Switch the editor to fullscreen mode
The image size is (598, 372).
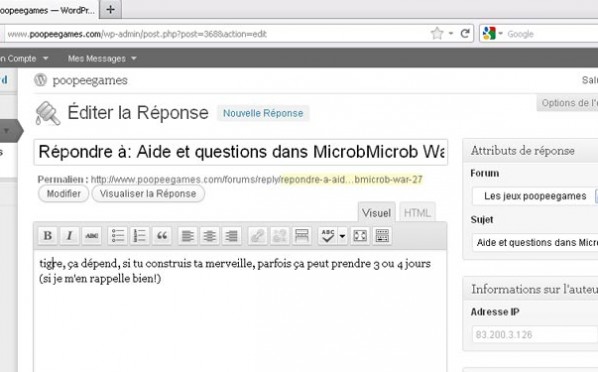click(360, 235)
